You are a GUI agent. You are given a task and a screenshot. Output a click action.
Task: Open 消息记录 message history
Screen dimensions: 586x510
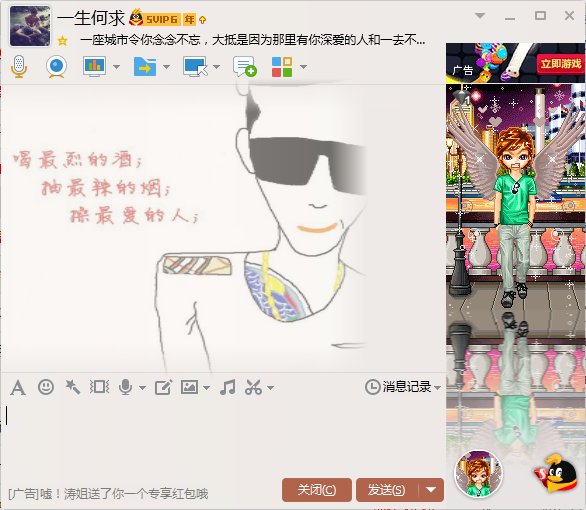coord(403,387)
